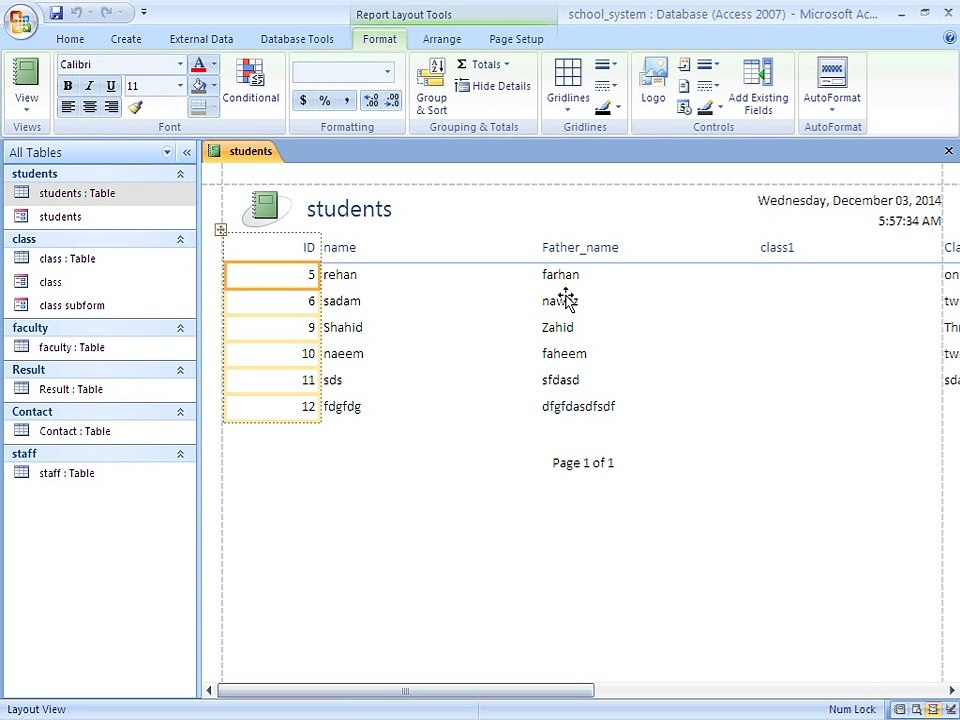Open students : Table in navigation pane

100,193
